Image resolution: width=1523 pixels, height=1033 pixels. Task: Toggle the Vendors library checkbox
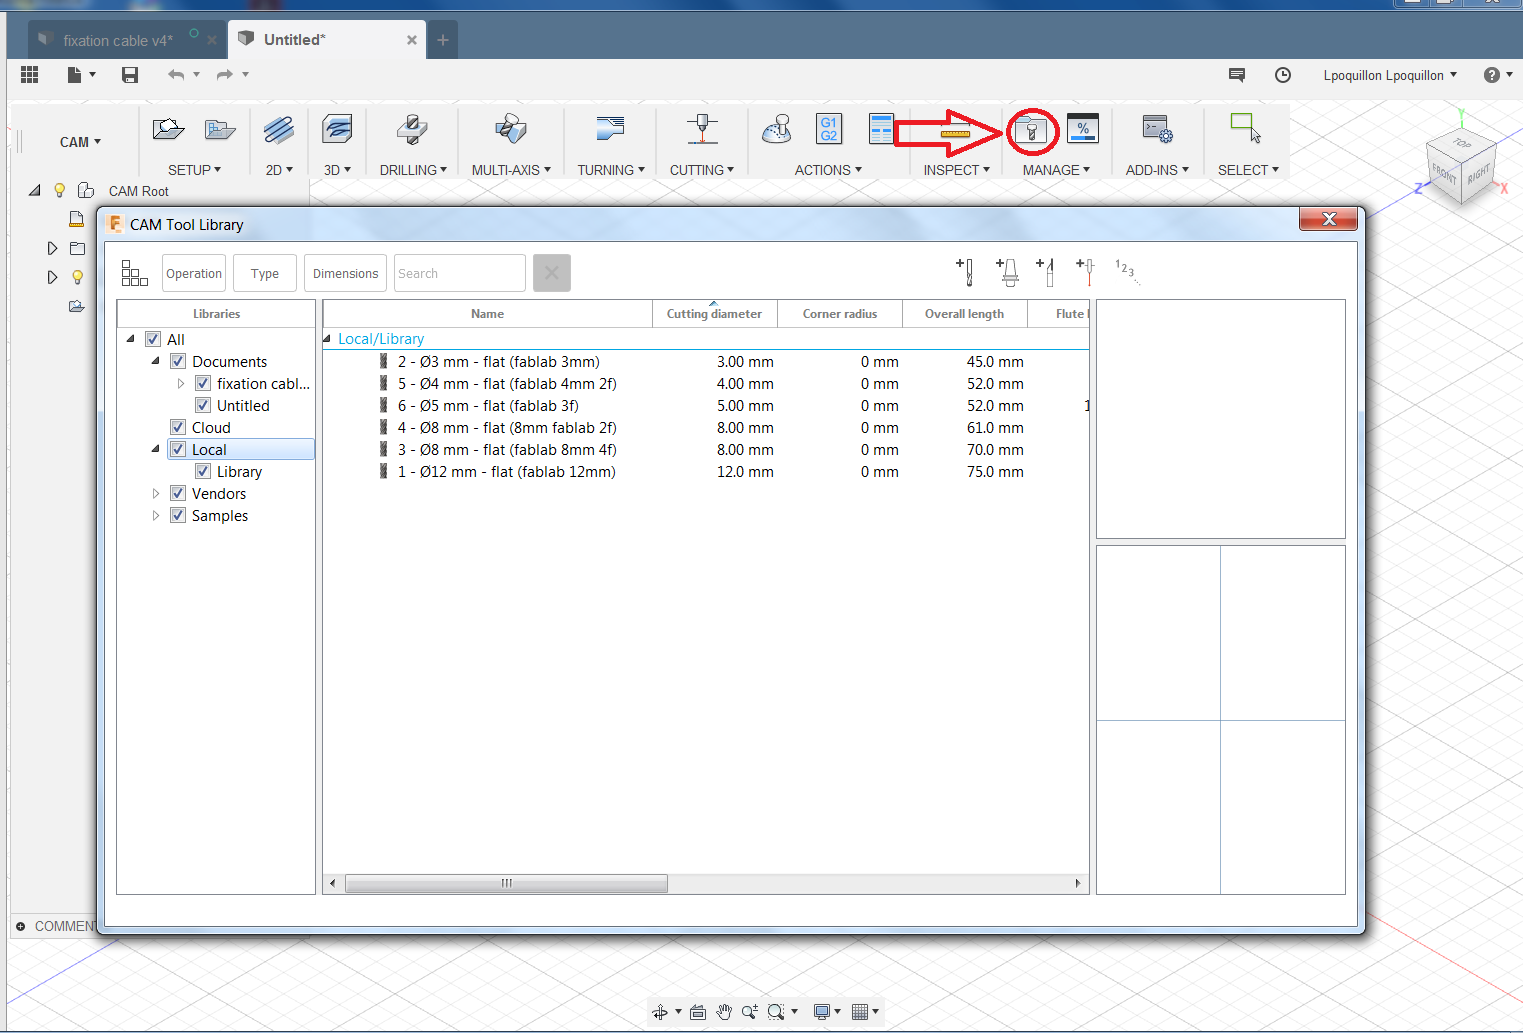pyautogui.click(x=178, y=494)
